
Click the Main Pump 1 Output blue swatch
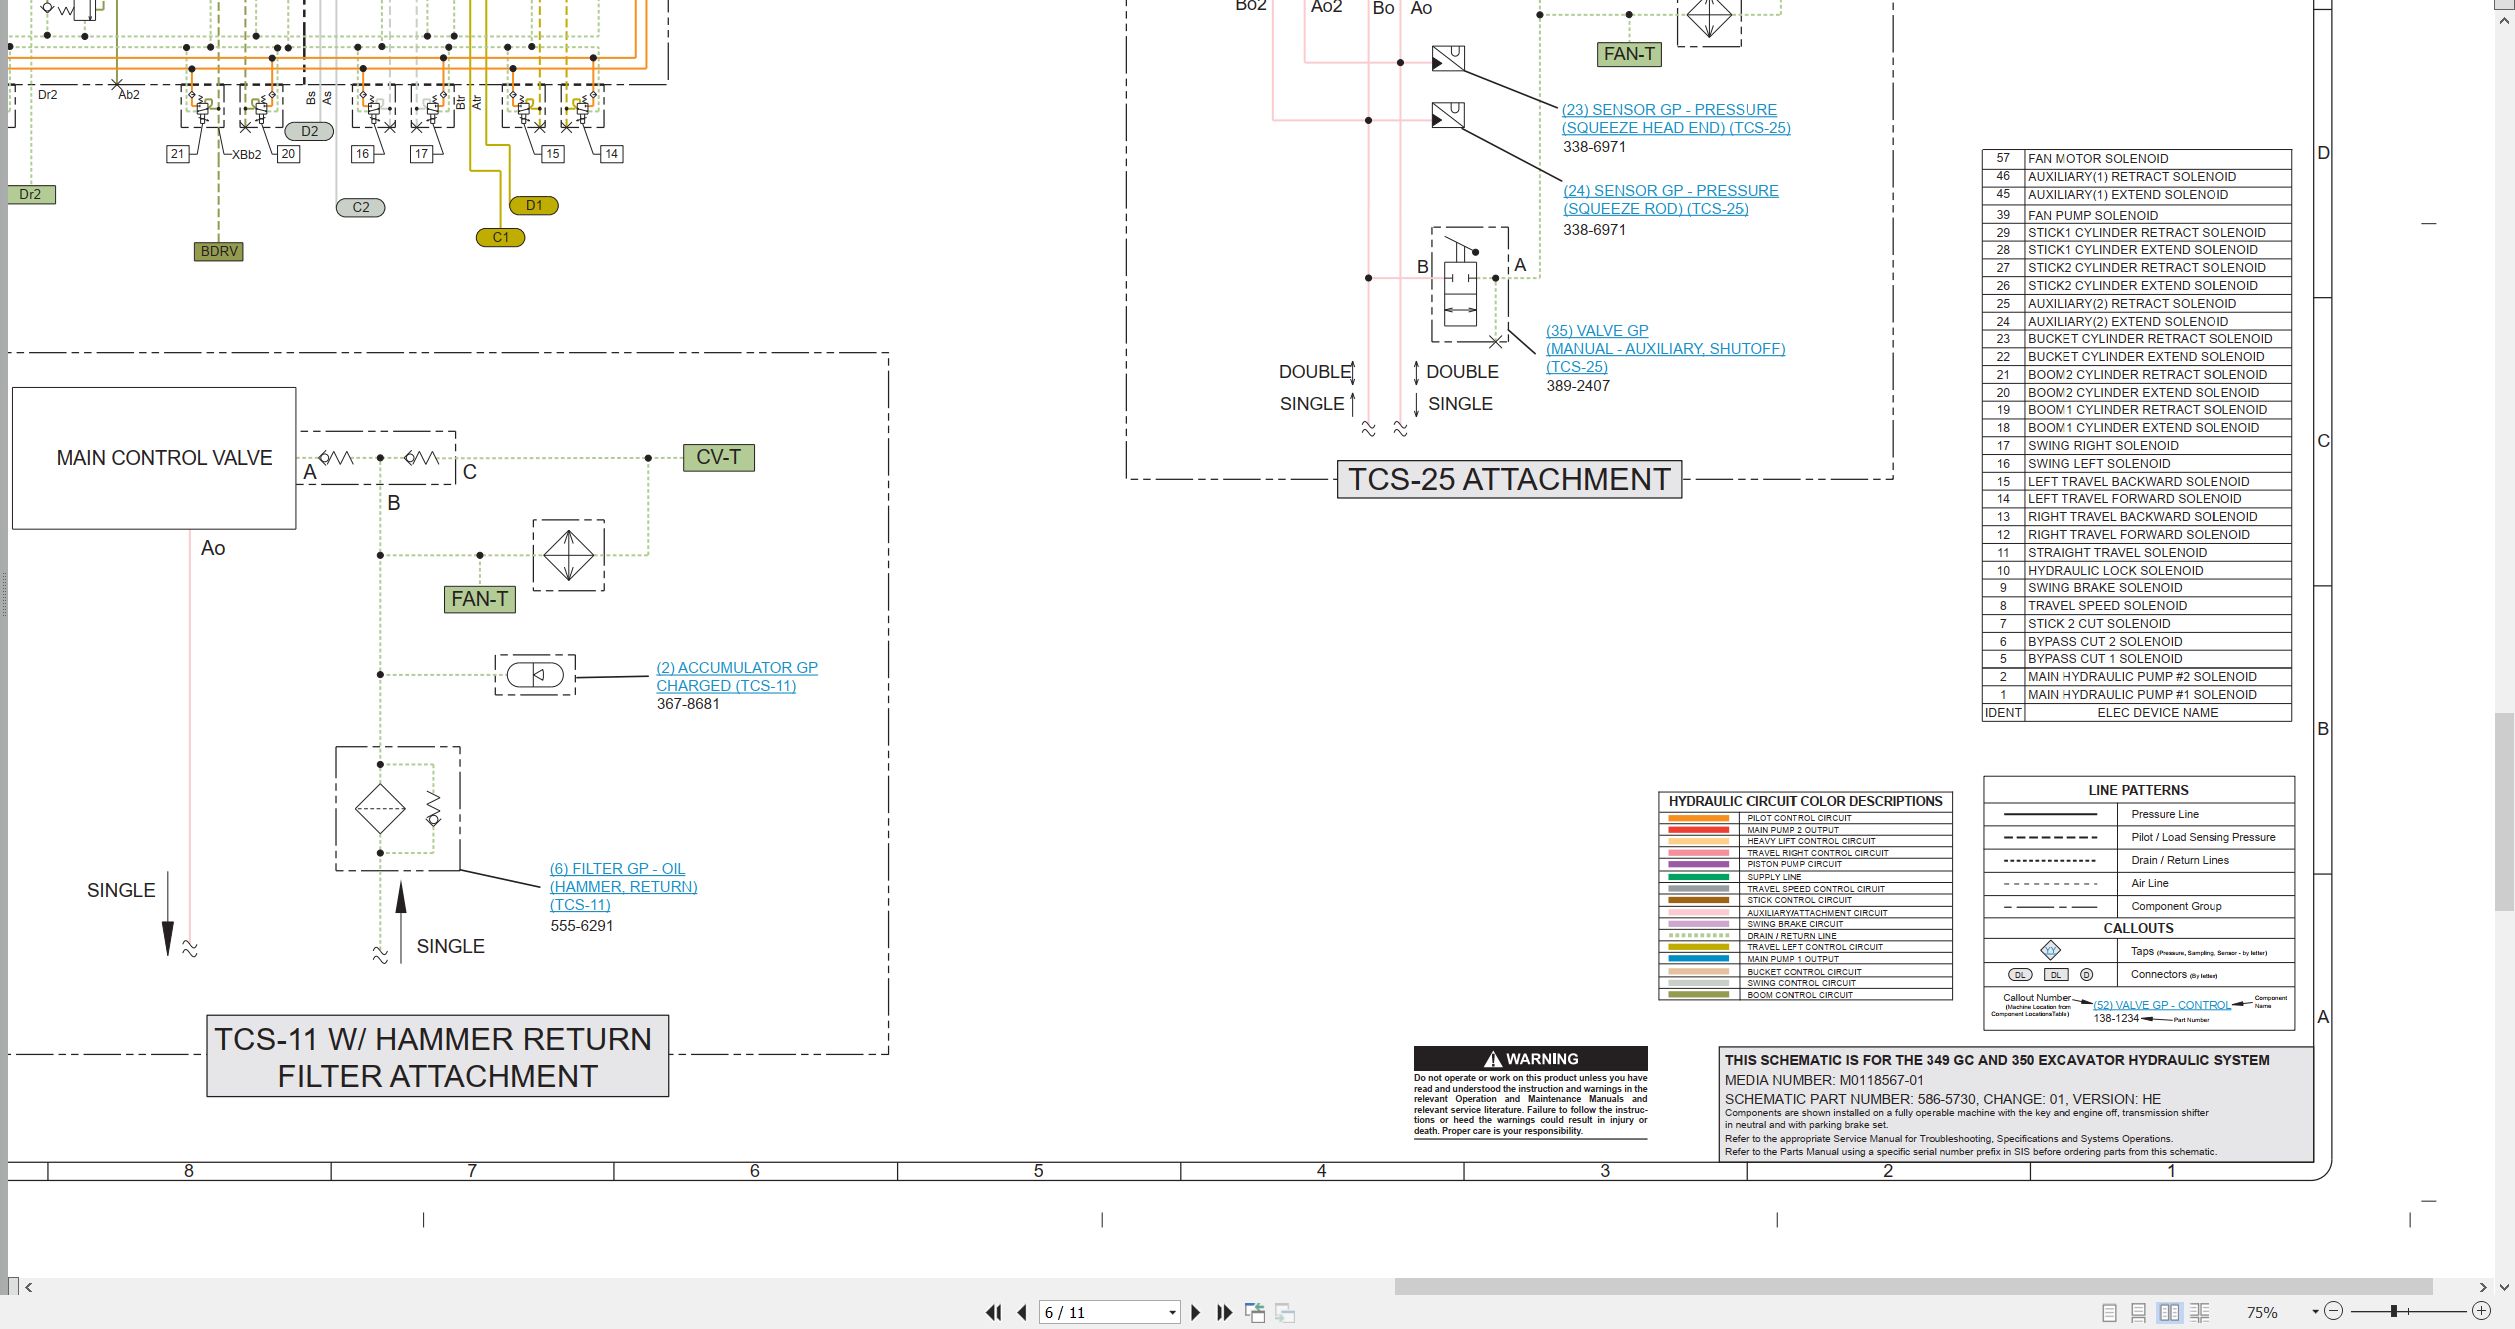click(1698, 959)
